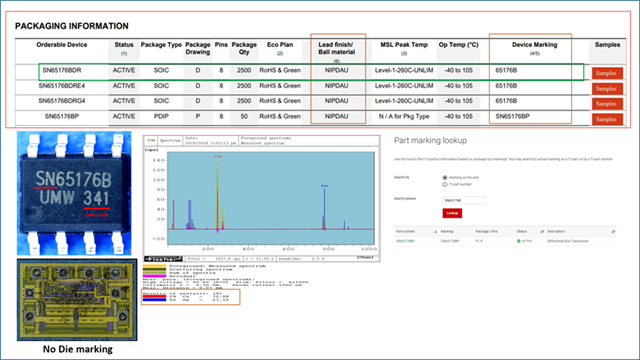Click the sort icon after the Description column
This screenshot has height=360, width=640.
[613, 232]
